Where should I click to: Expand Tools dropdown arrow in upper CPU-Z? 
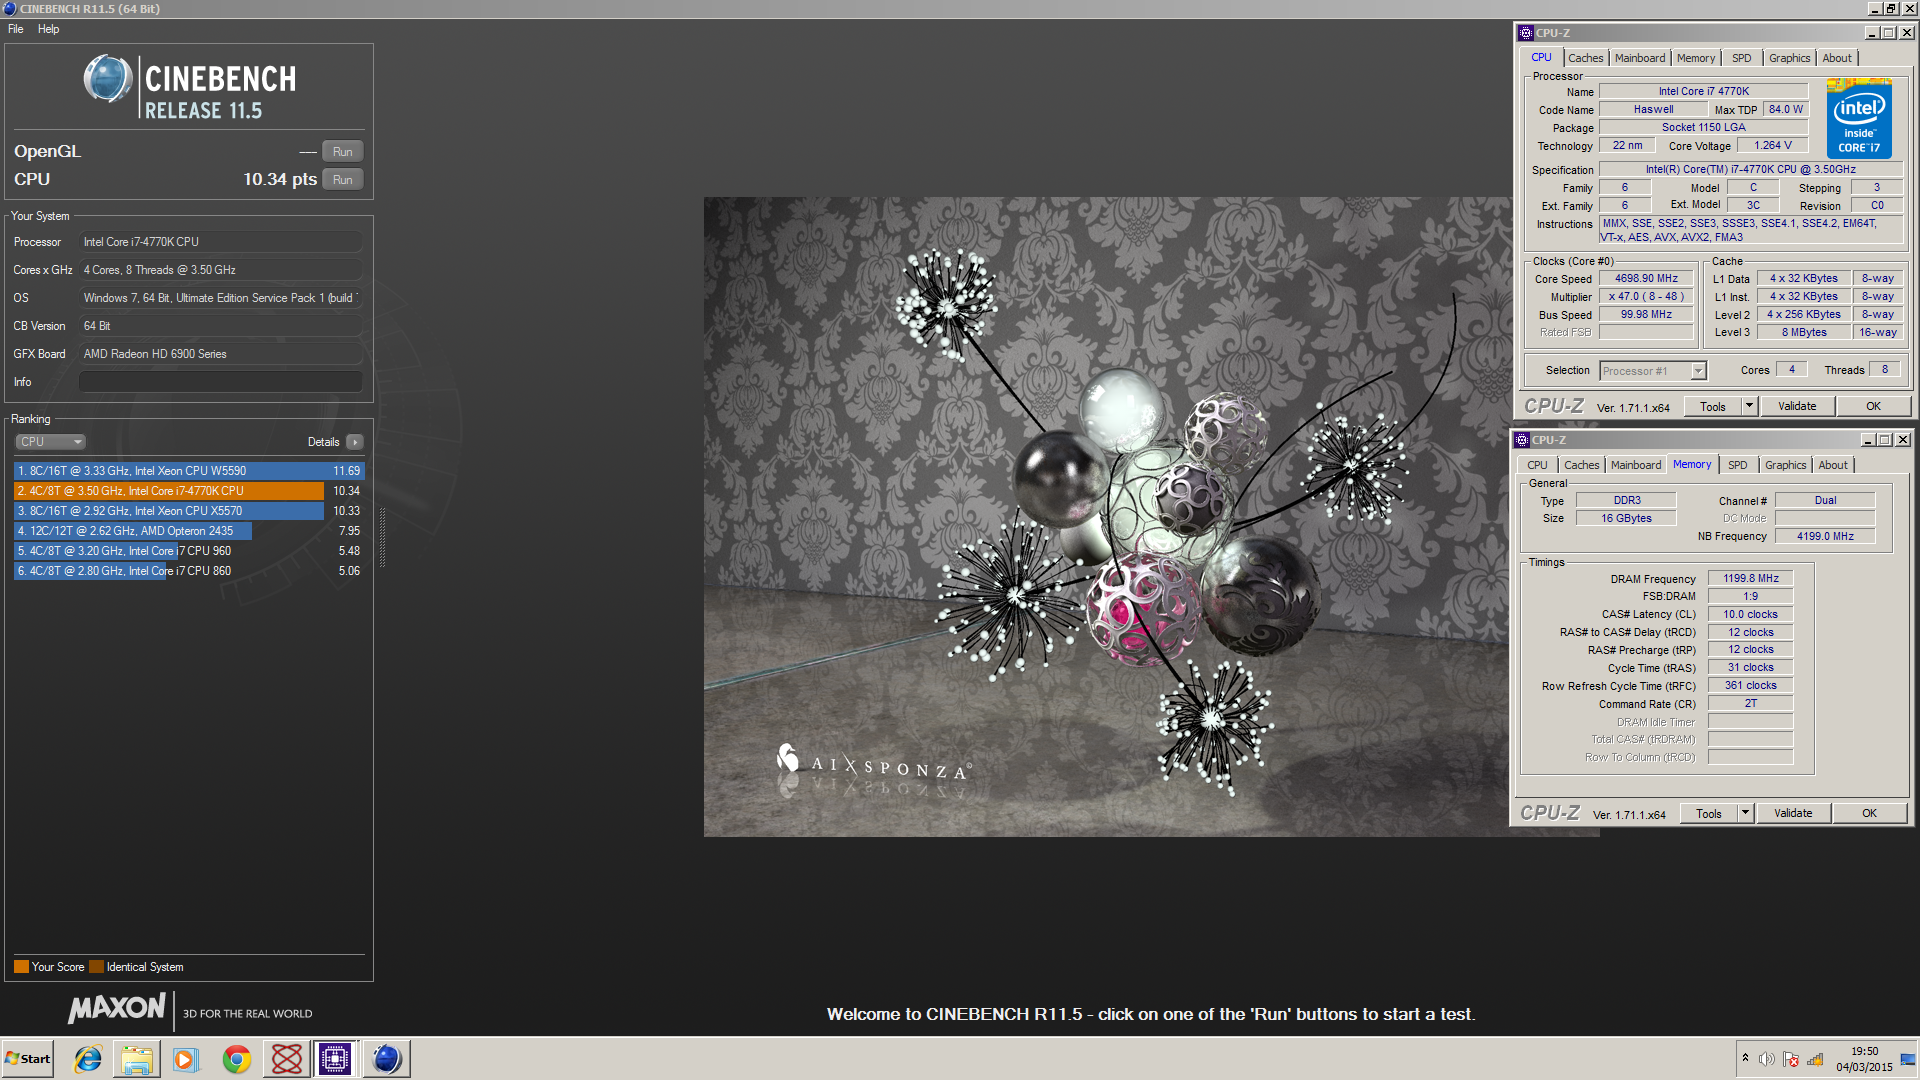[x=1749, y=406]
